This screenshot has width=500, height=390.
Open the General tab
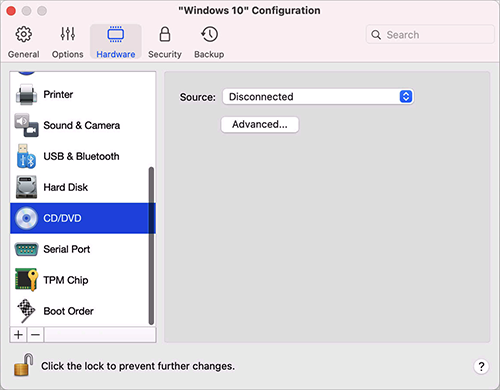(x=24, y=42)
